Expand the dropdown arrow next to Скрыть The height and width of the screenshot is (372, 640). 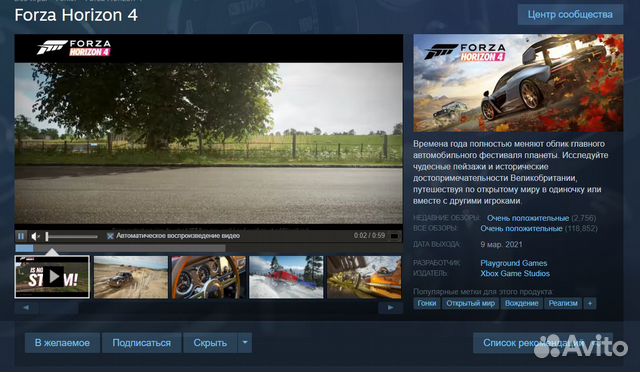(245, 342)
